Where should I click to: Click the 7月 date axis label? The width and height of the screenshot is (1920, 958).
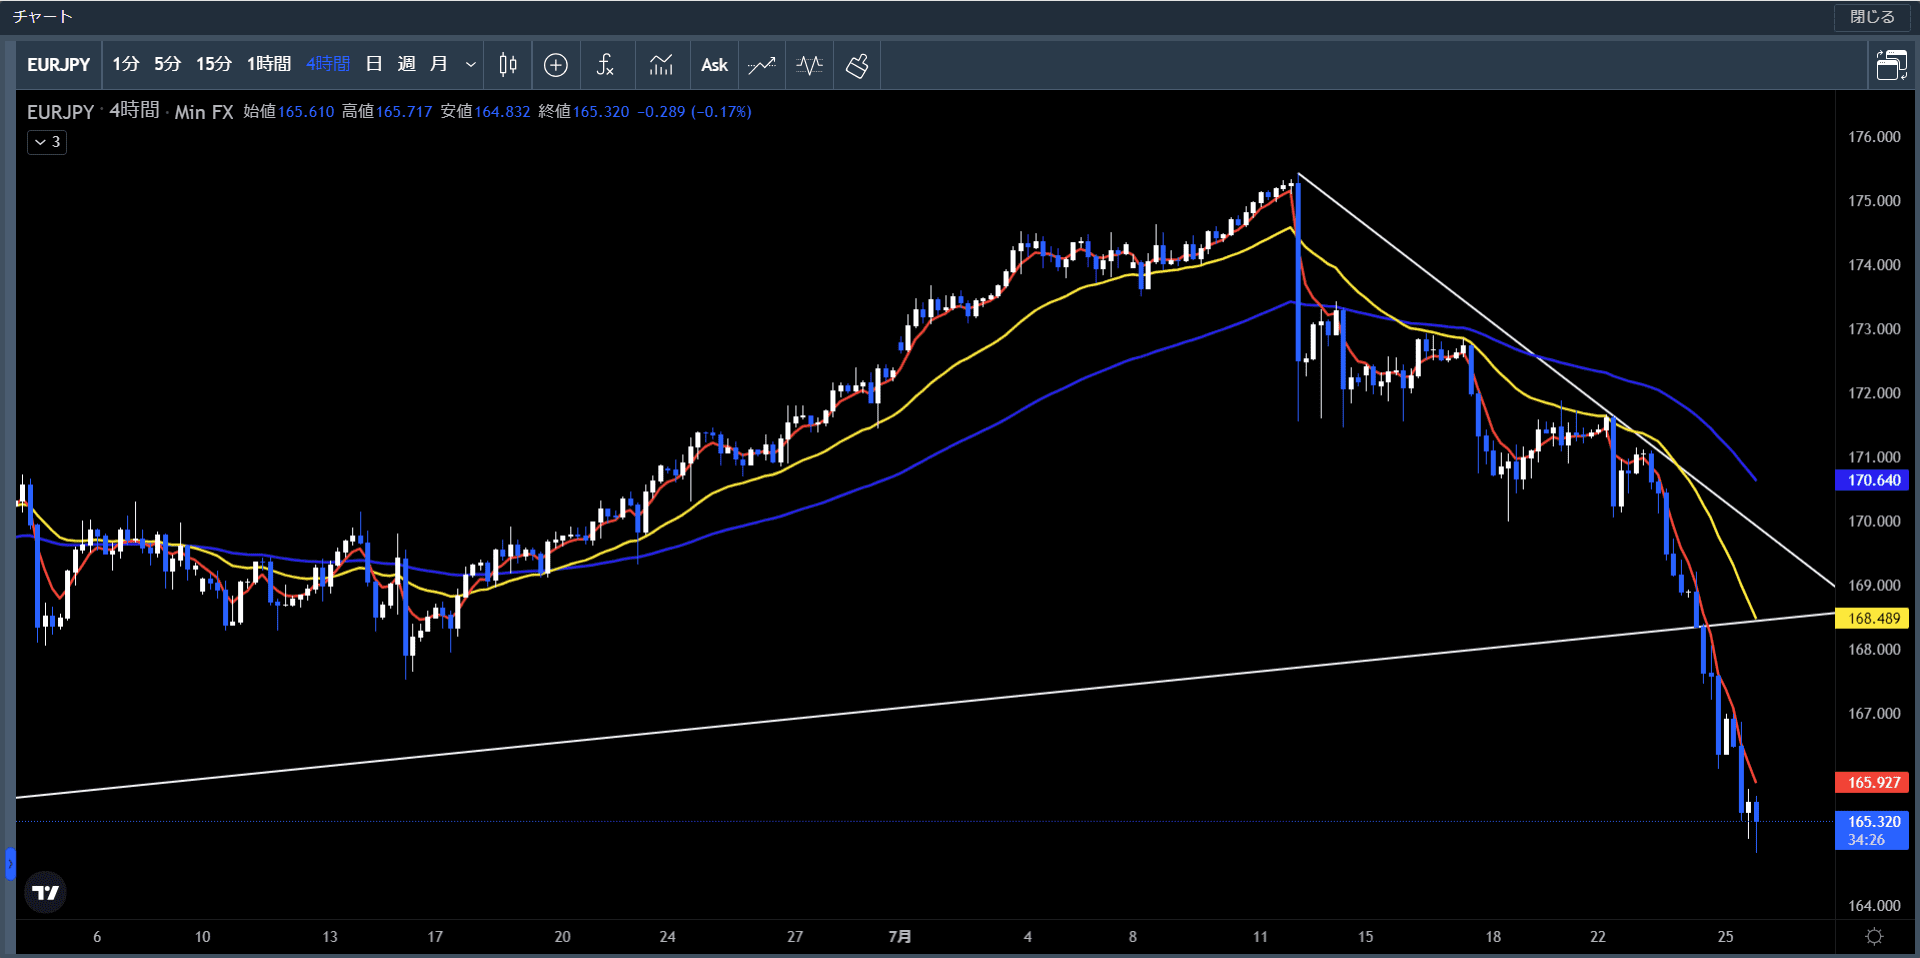click(x=900, y=937)
